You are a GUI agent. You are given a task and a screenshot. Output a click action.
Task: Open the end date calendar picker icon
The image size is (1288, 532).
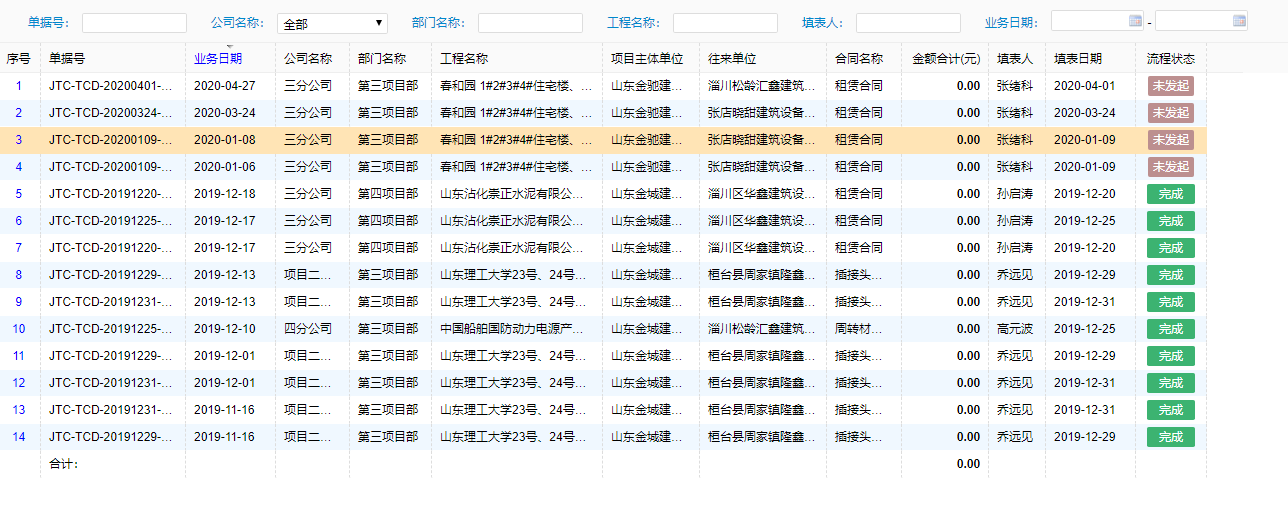pyautogui.click(x=1239, y=20)
